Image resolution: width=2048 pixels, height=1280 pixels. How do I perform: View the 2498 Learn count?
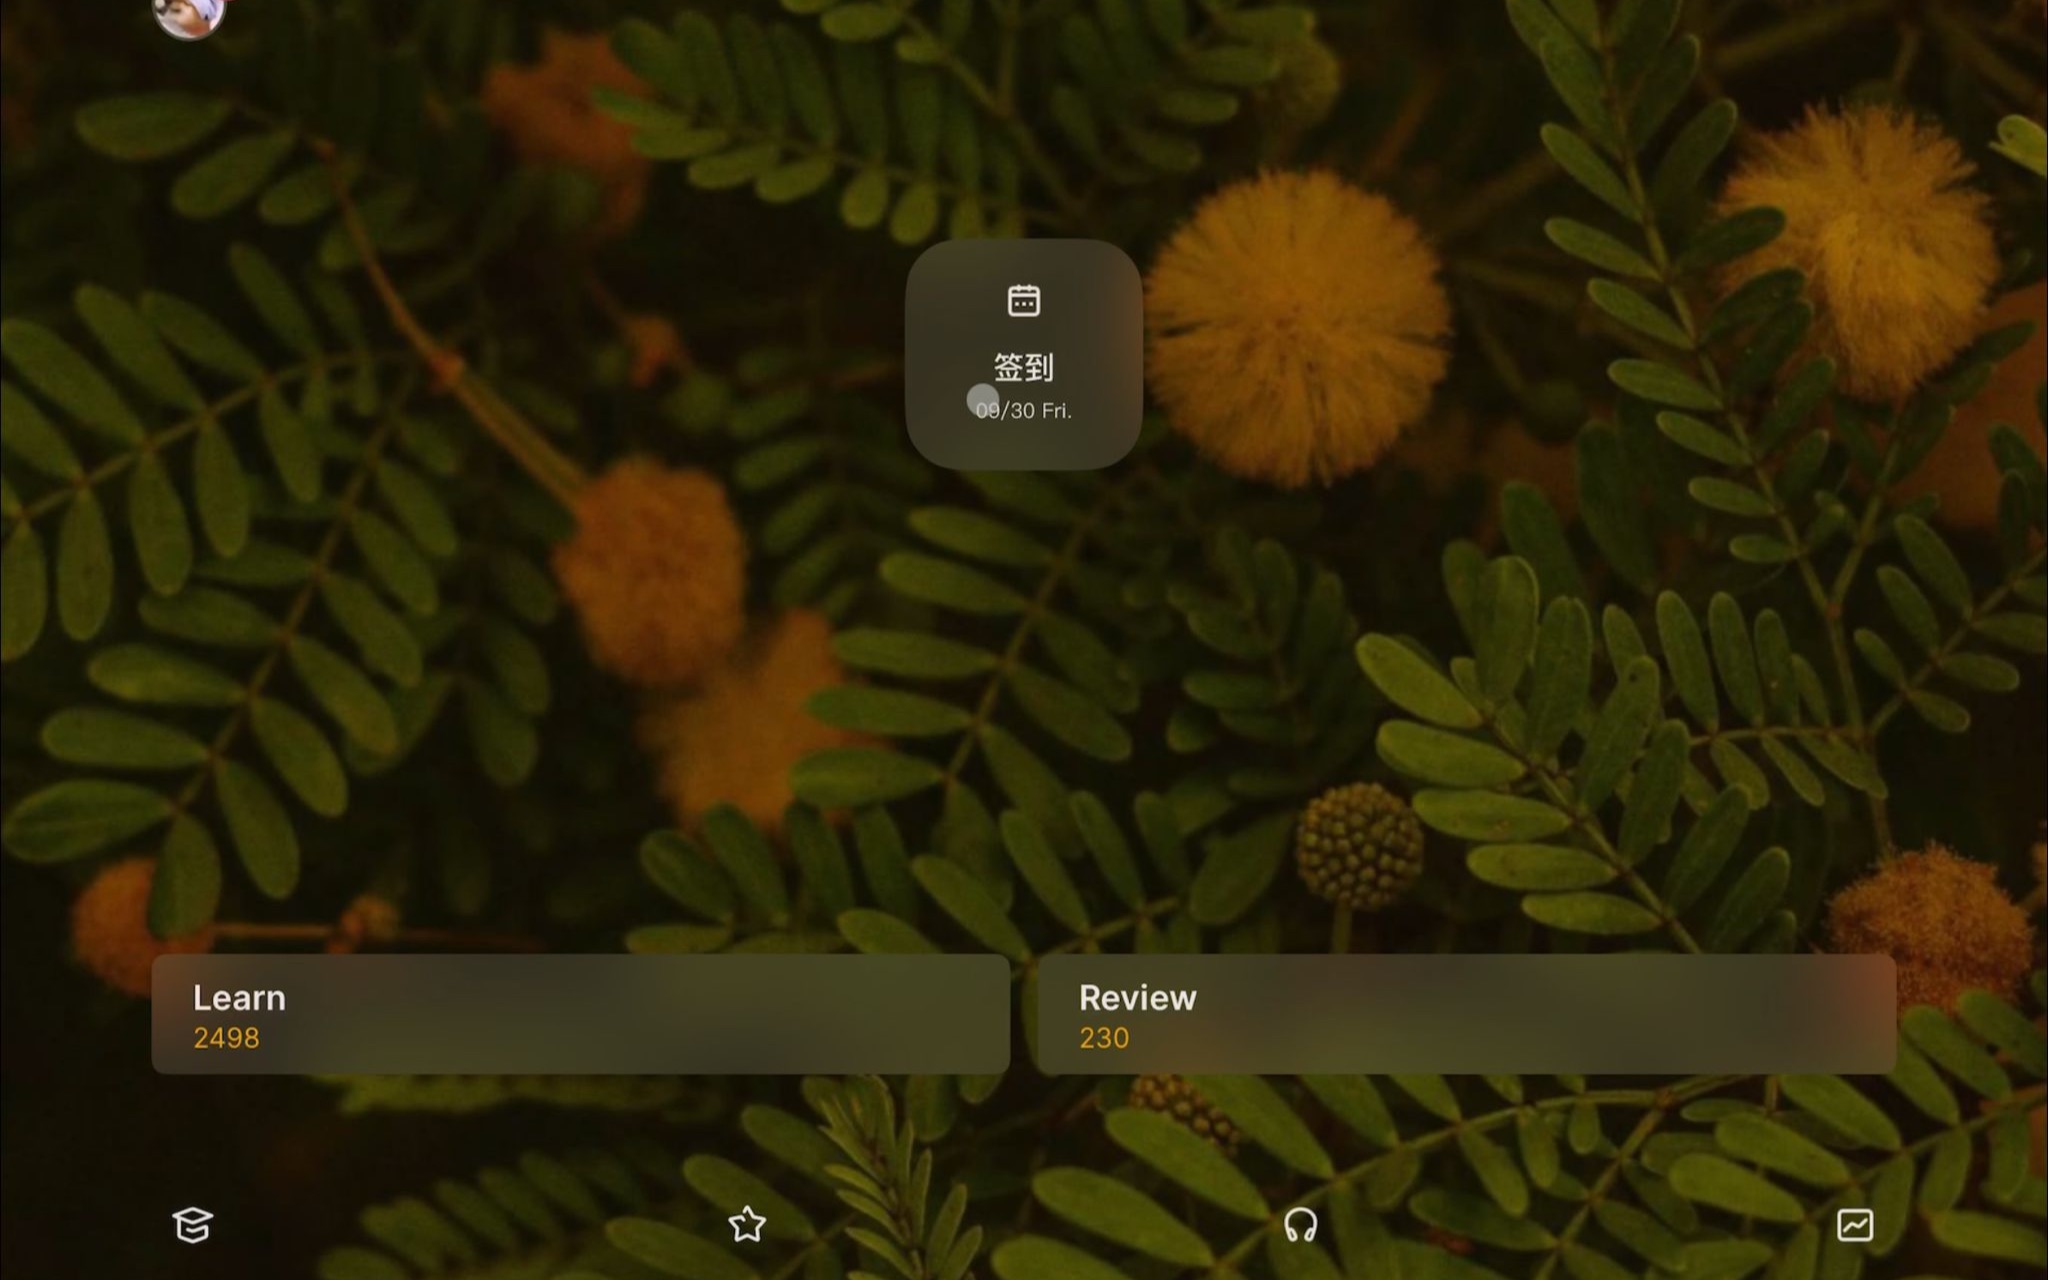coord(226,1037)
